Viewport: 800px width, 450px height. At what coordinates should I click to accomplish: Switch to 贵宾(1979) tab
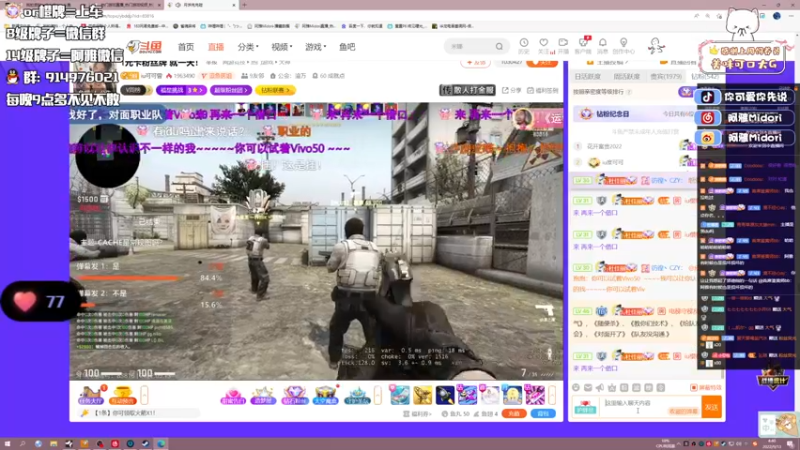click(666, 77)
